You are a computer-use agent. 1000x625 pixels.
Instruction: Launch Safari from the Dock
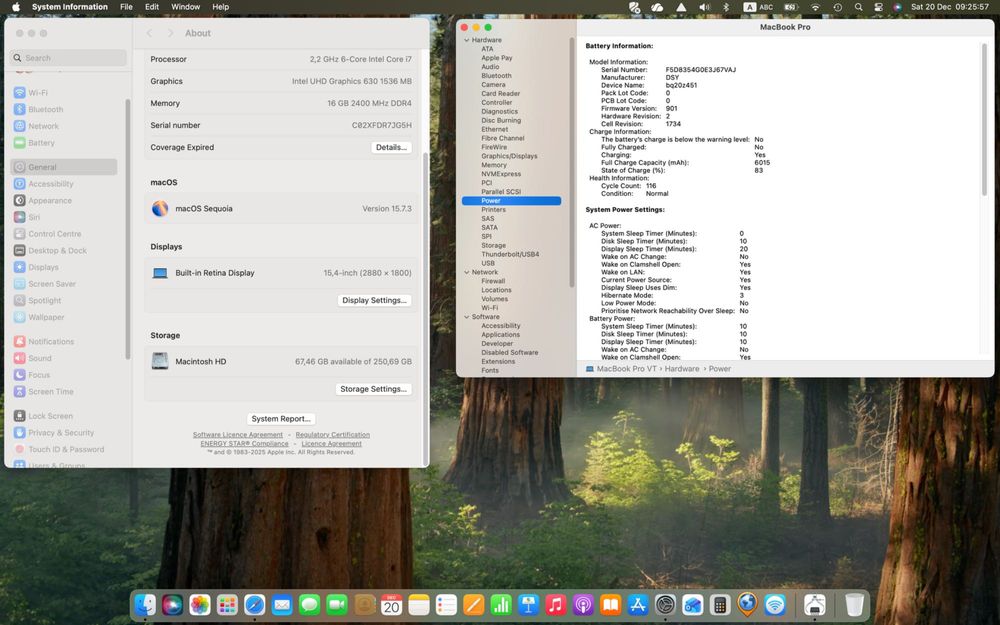pos(254,604)
